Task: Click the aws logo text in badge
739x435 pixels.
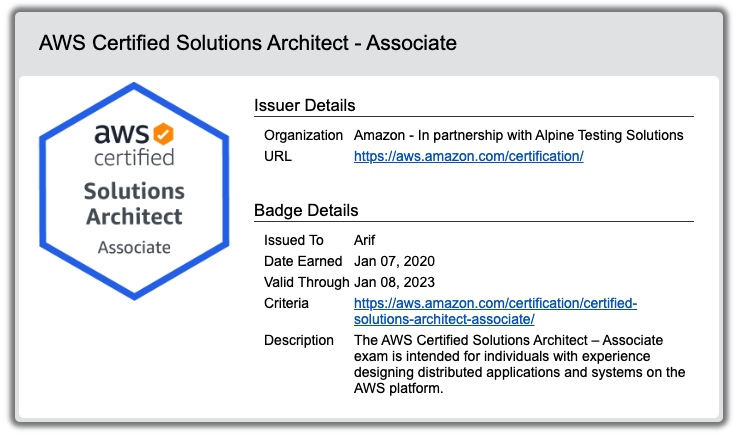Action: [122, 134]
